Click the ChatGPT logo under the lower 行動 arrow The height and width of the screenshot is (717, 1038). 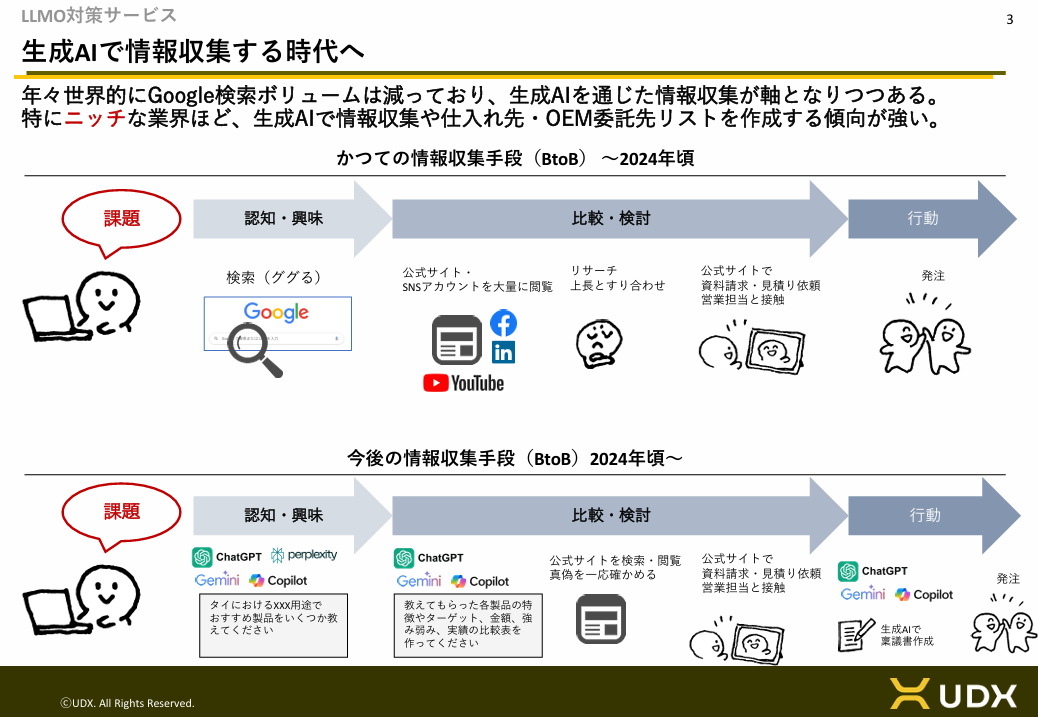tap(873, 571)
